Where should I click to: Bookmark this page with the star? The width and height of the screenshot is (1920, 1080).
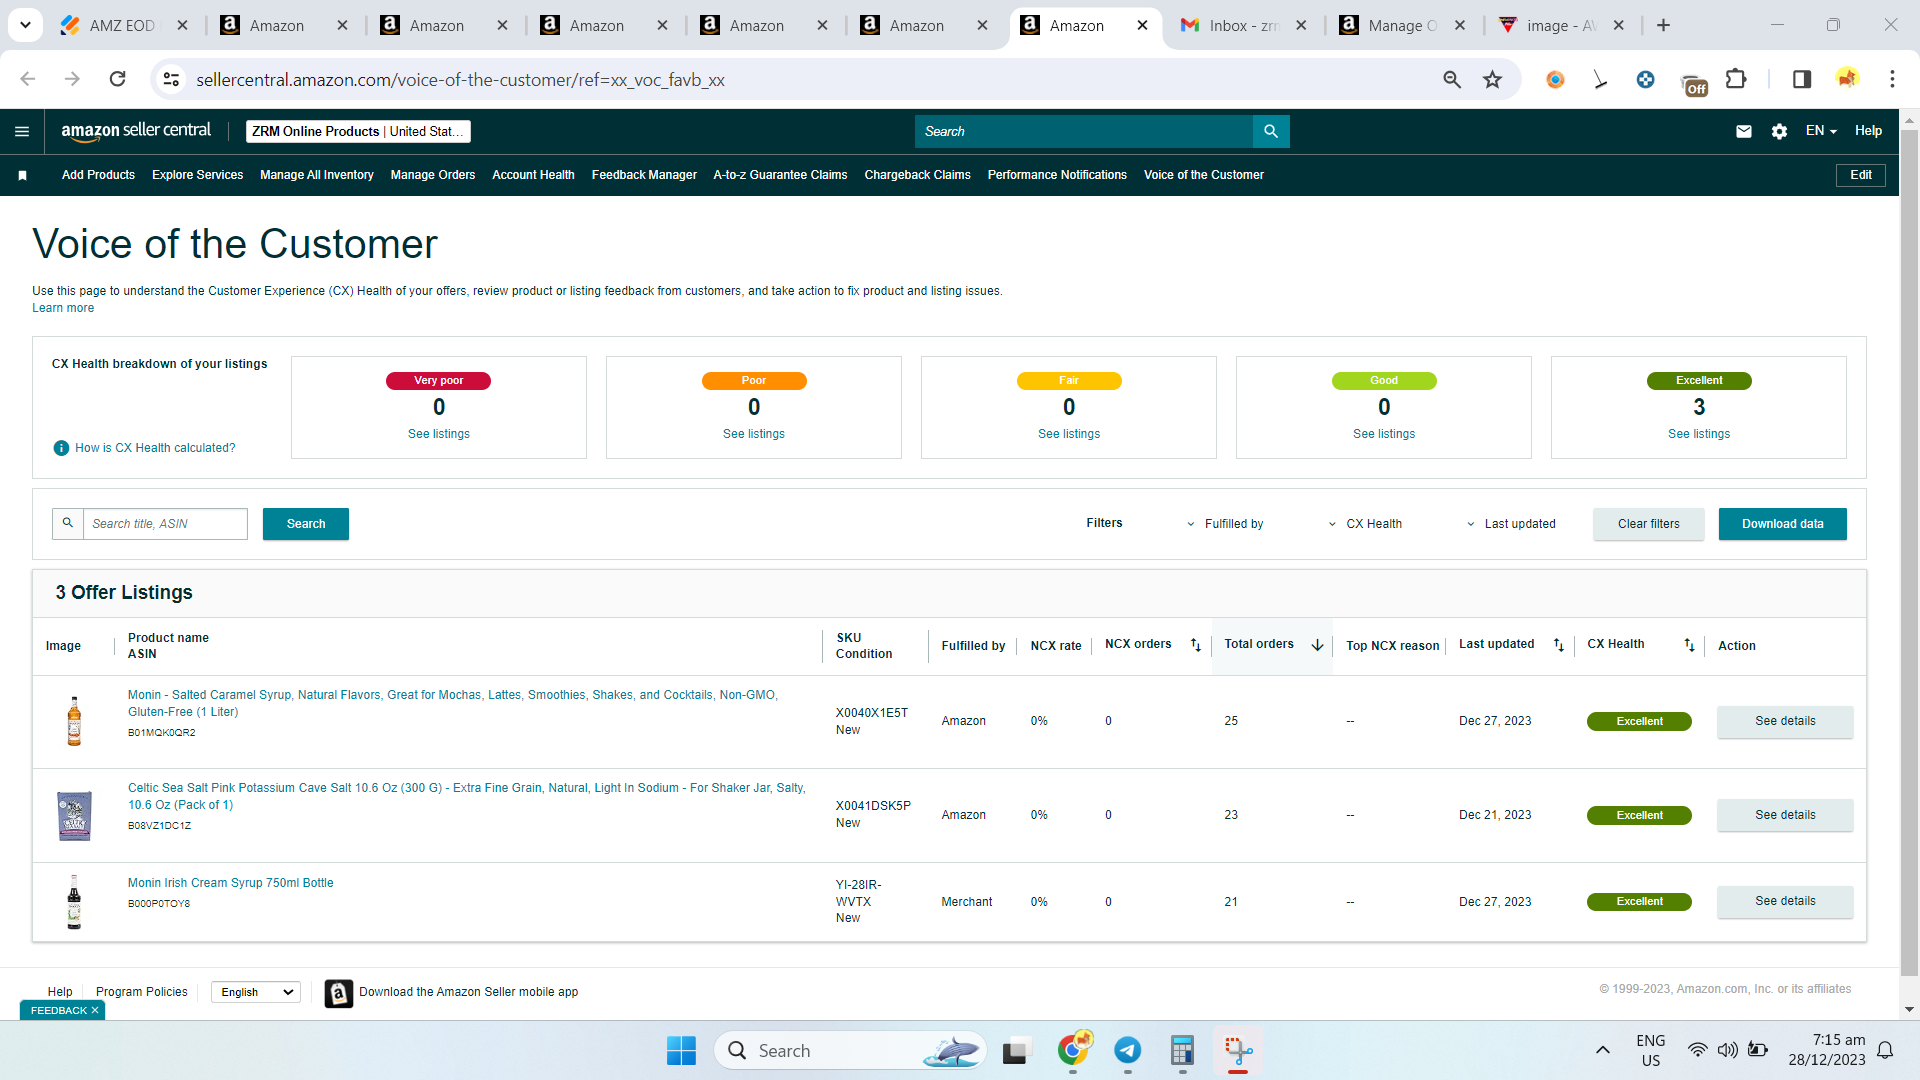point(1492,79)
